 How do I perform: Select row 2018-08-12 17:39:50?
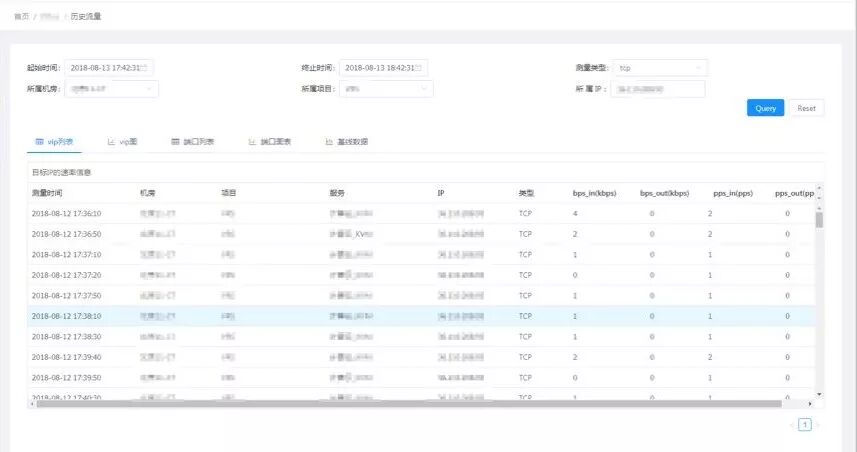coord(421,378)
